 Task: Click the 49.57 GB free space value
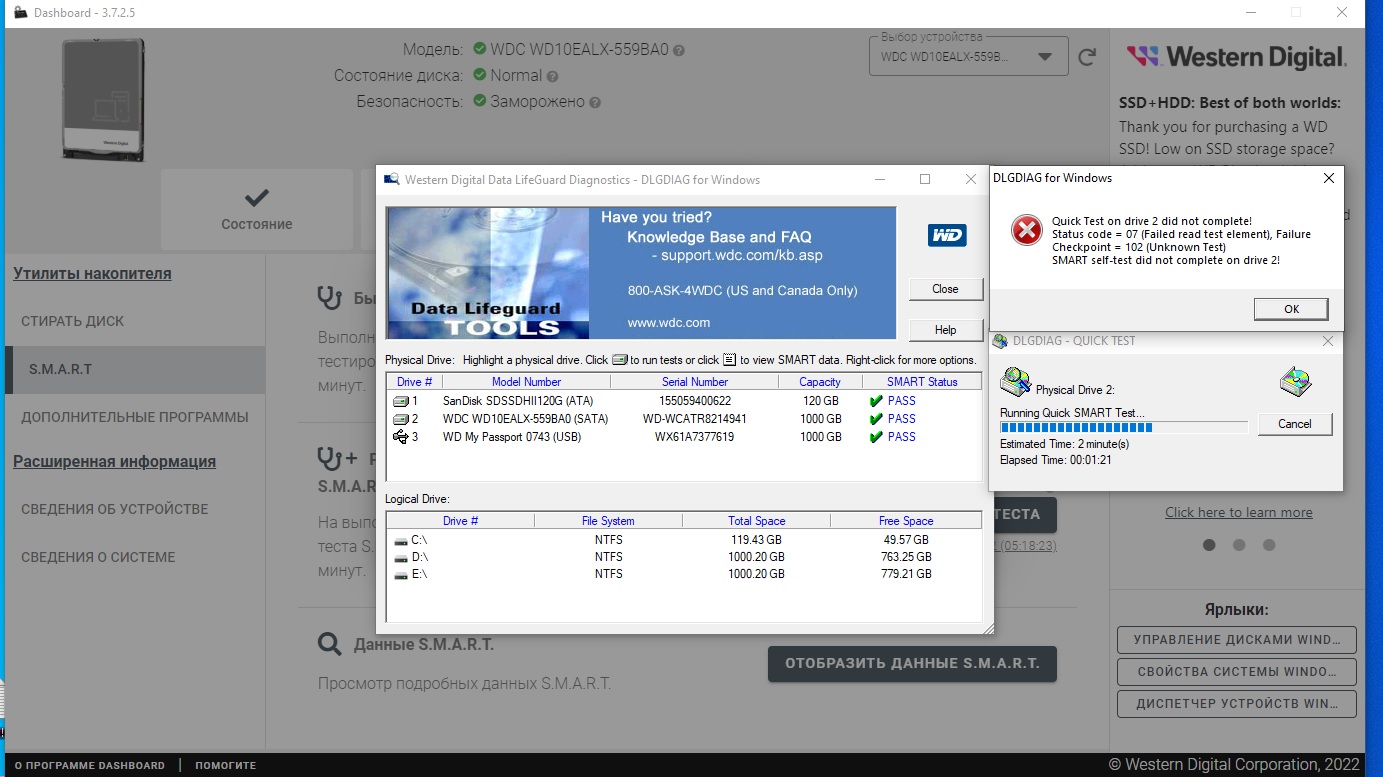point(905,540)
